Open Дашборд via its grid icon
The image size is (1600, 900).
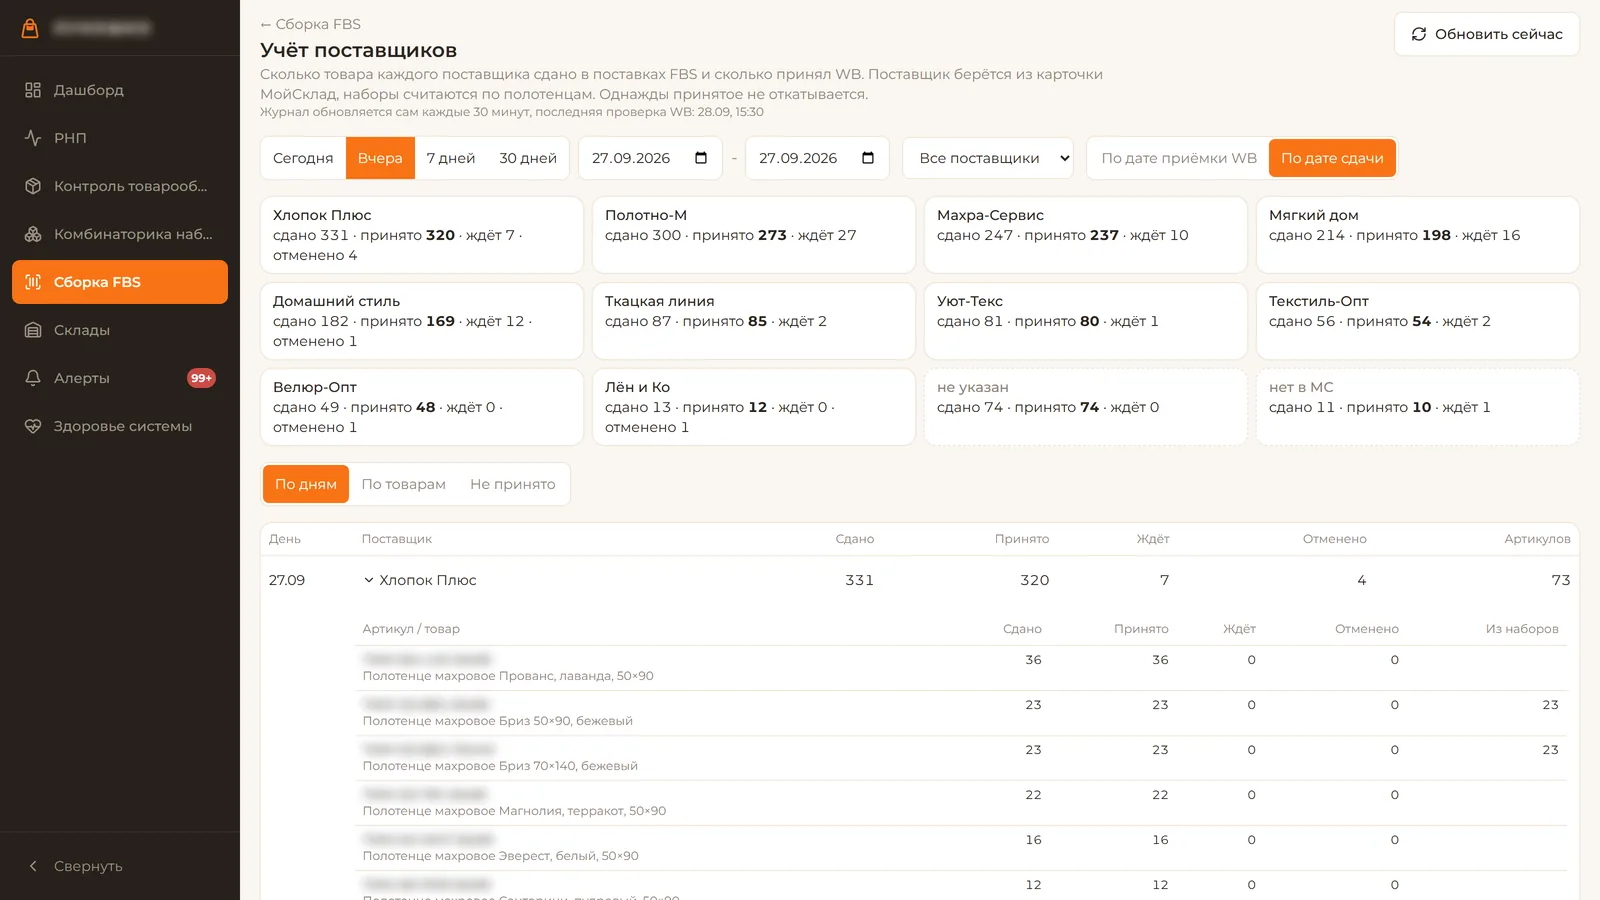[33, 90]
